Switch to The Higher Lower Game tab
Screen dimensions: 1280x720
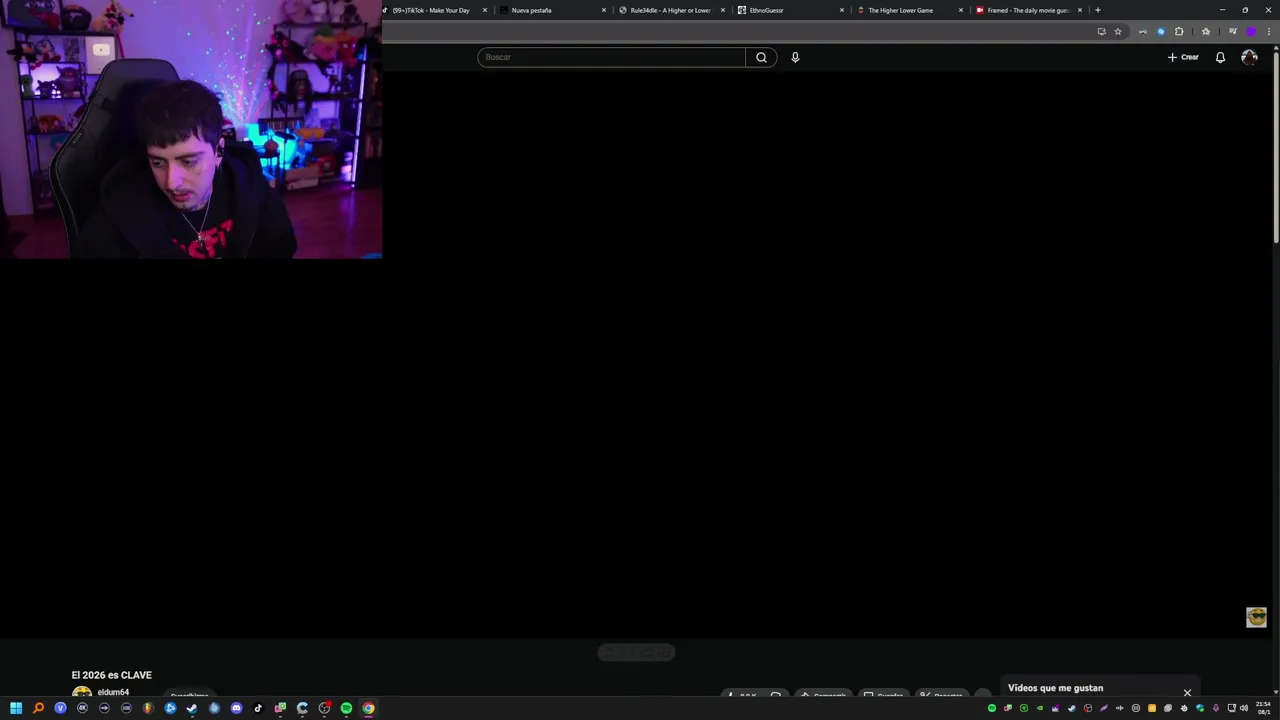[x=910, y=10]
